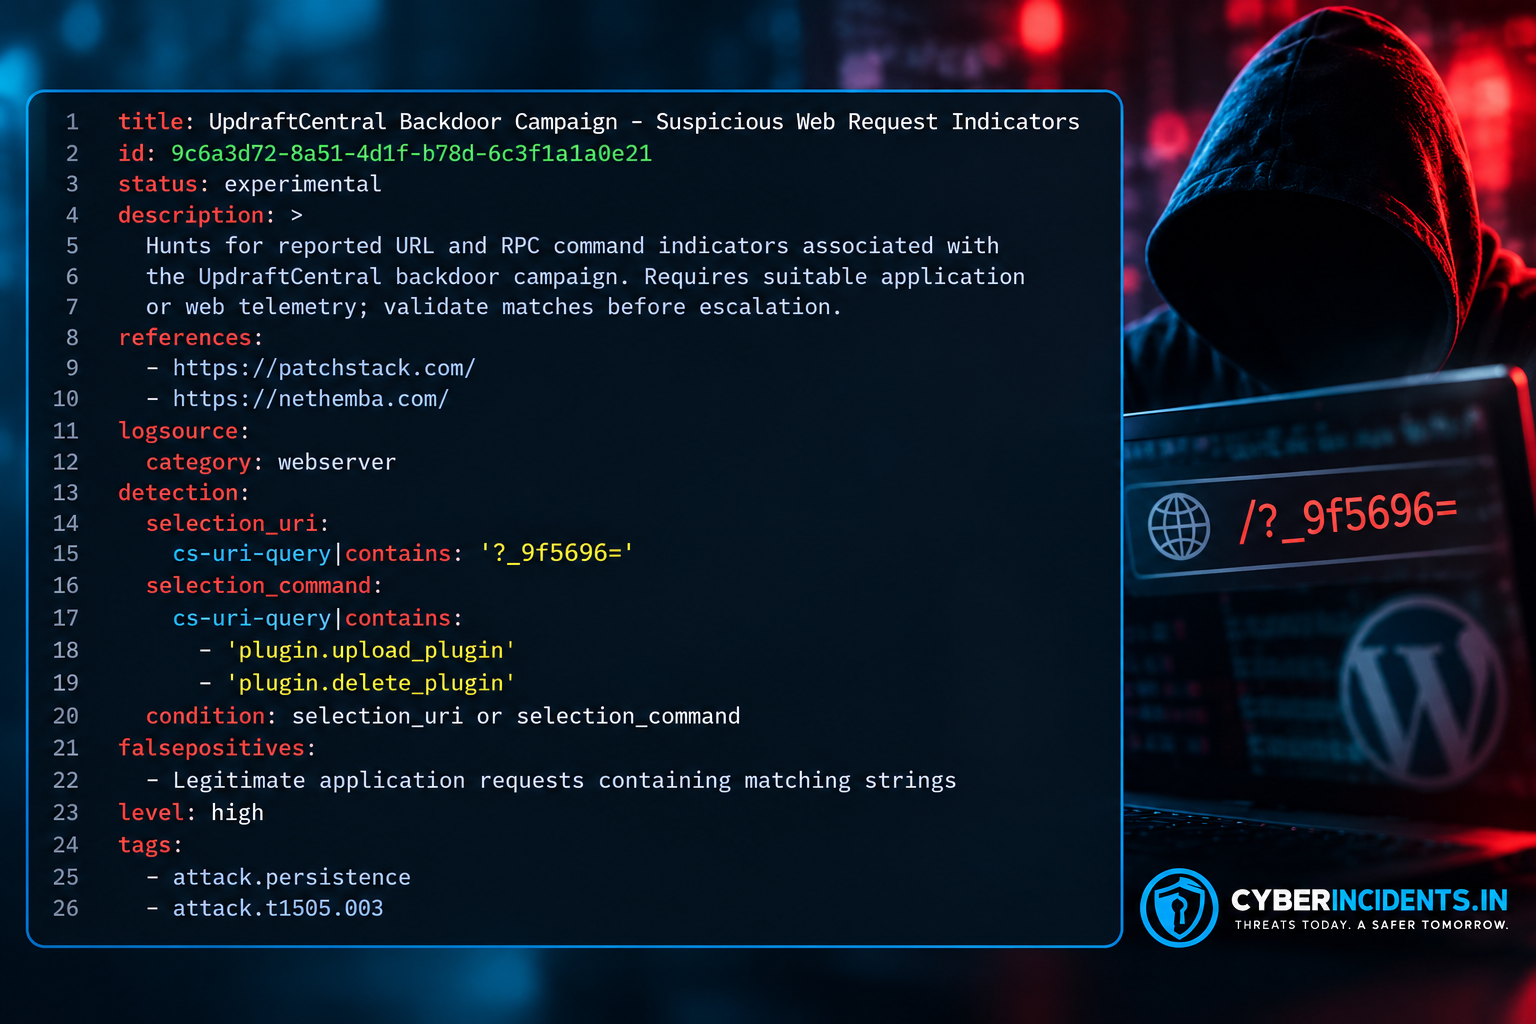Click the 'references' key

(x=185, y=338)
